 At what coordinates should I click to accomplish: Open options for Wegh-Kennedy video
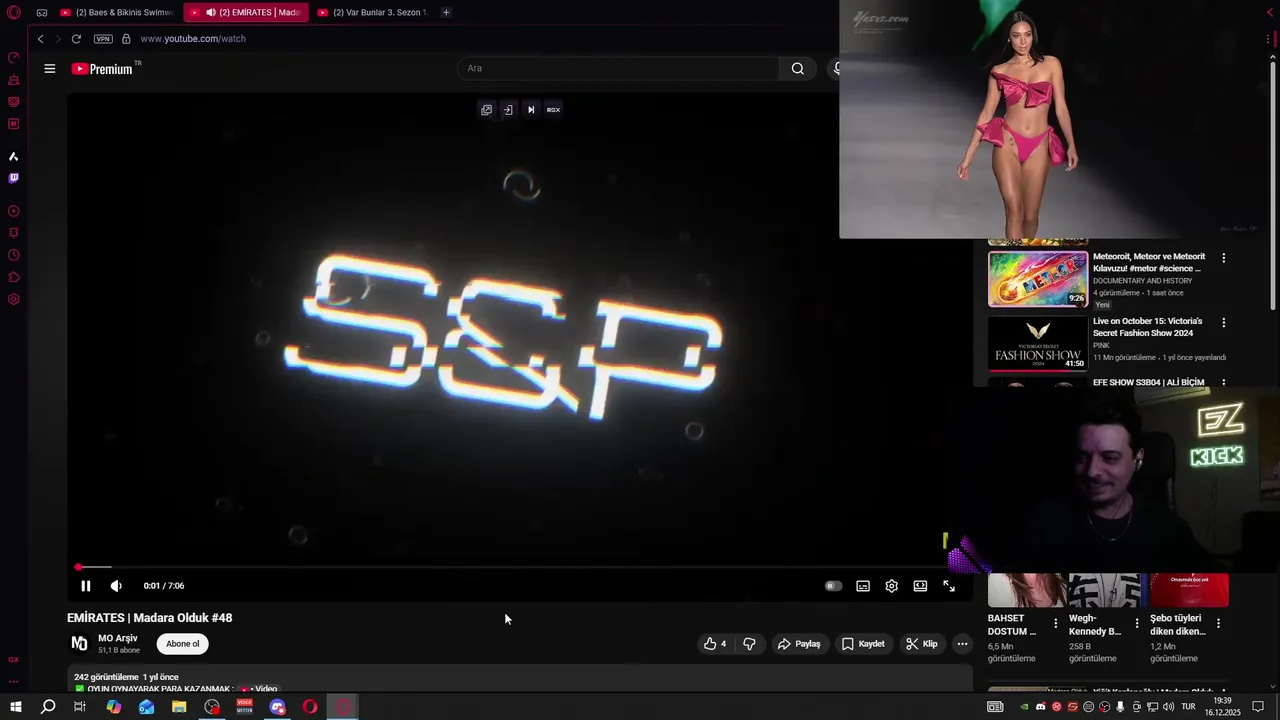click(x=1136, y=623)
